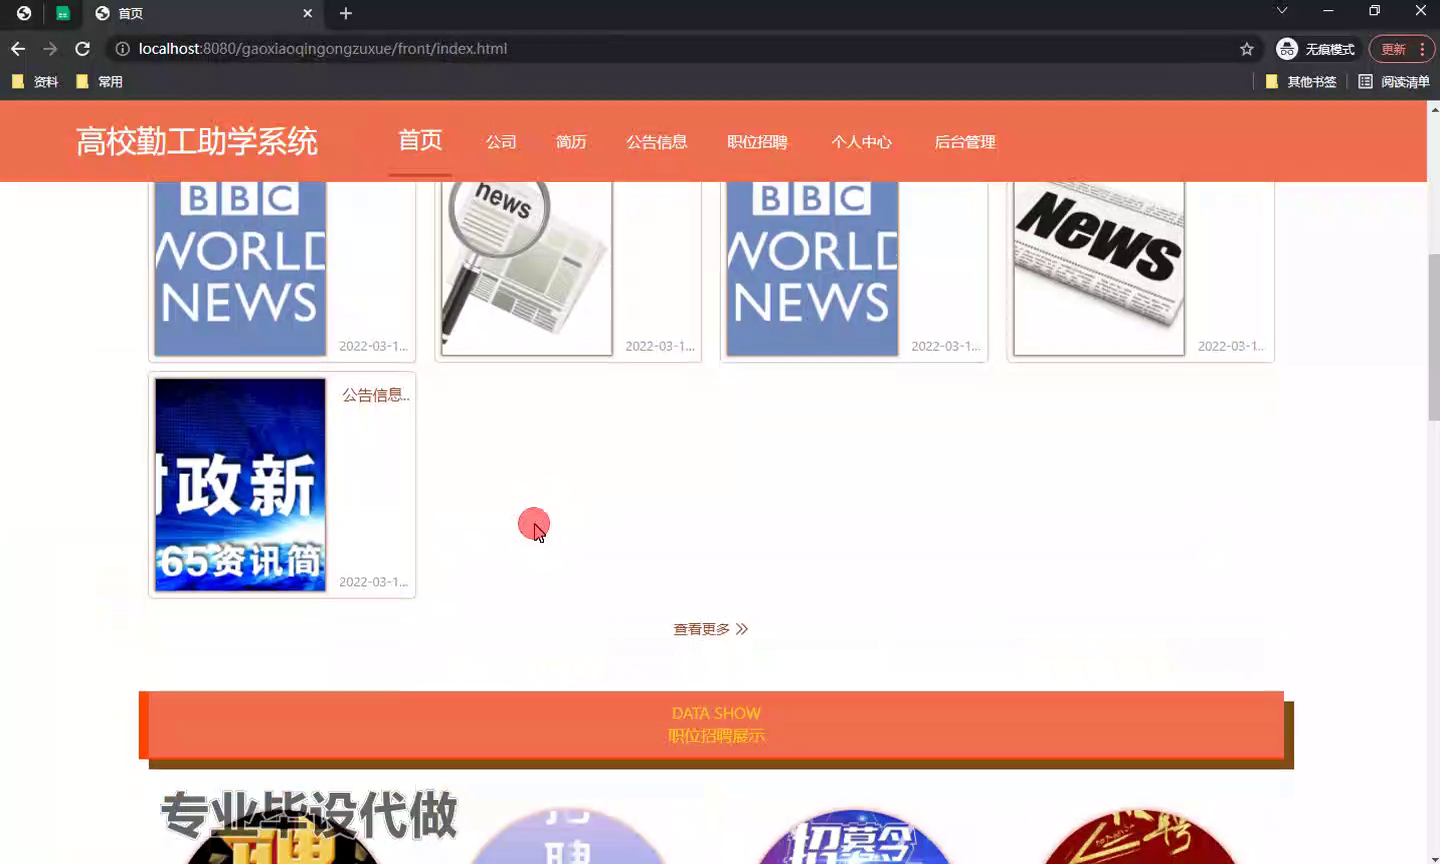Viewport: 1440px width, 864px height.
Task: Click the 更新 browser update button
Action: (x=1401, y=49)
